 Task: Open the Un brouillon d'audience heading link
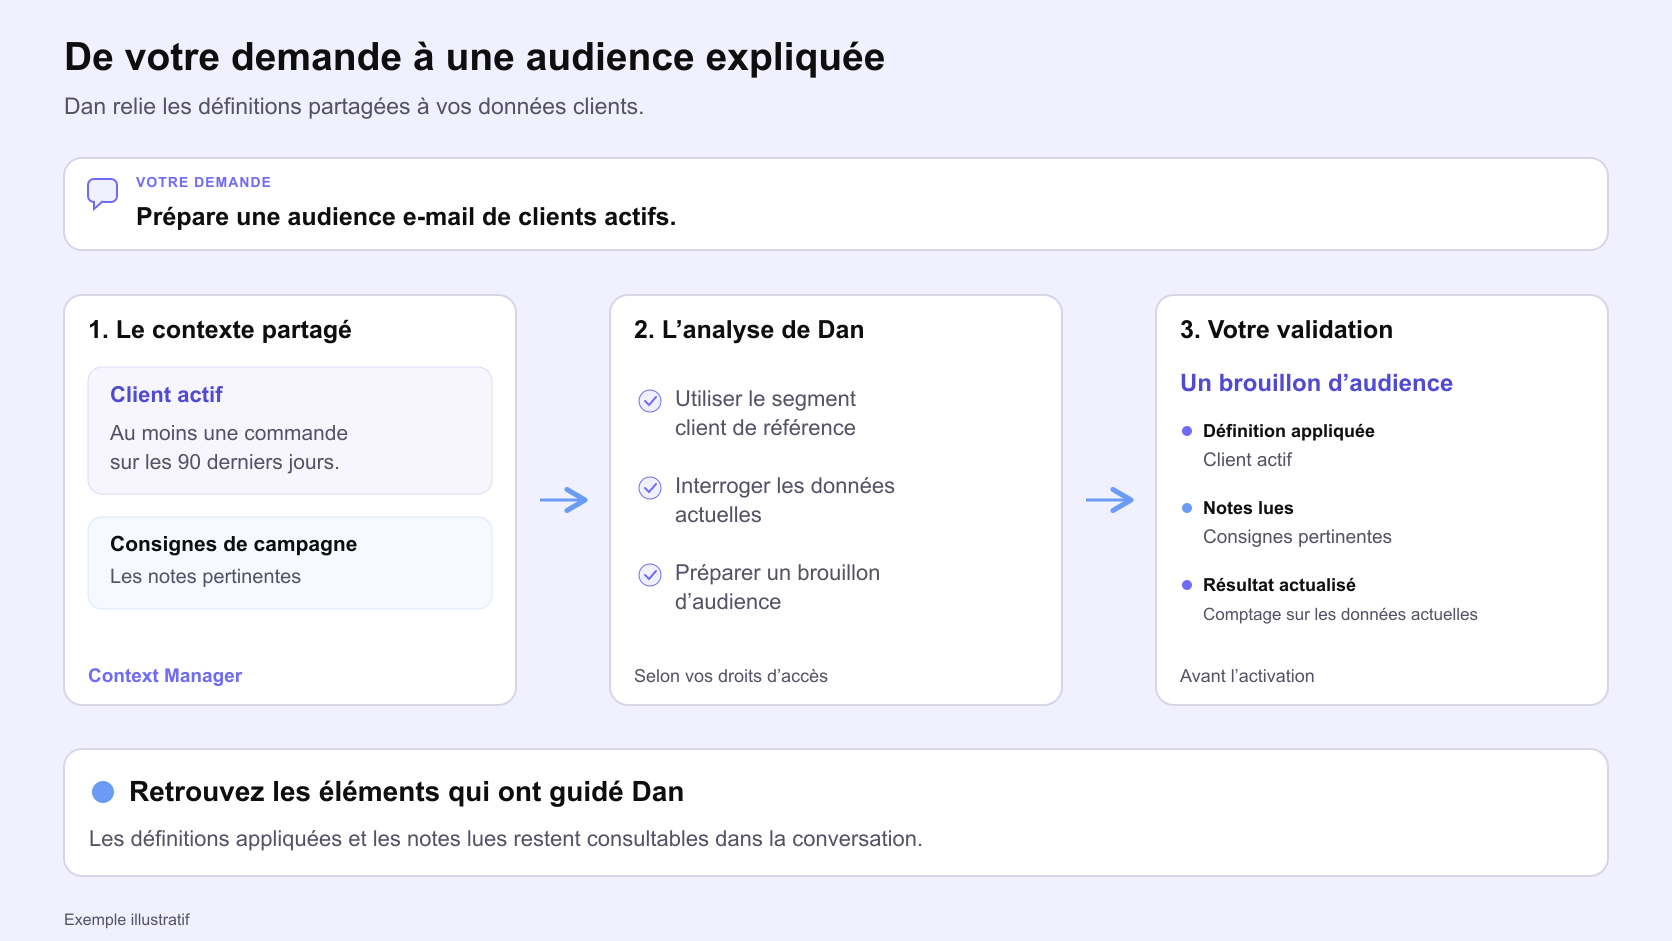[x=1316, y=383]
